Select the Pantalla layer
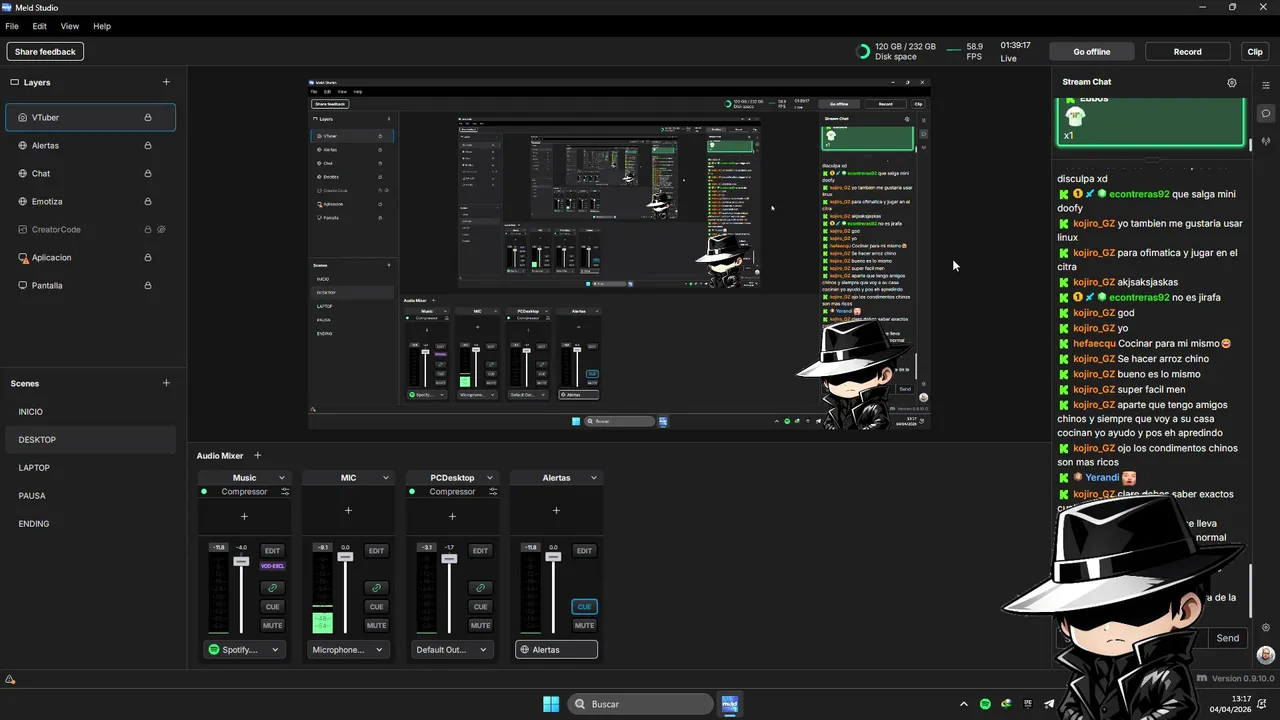This screenshot has width=1280, height=720. [90, 285]
